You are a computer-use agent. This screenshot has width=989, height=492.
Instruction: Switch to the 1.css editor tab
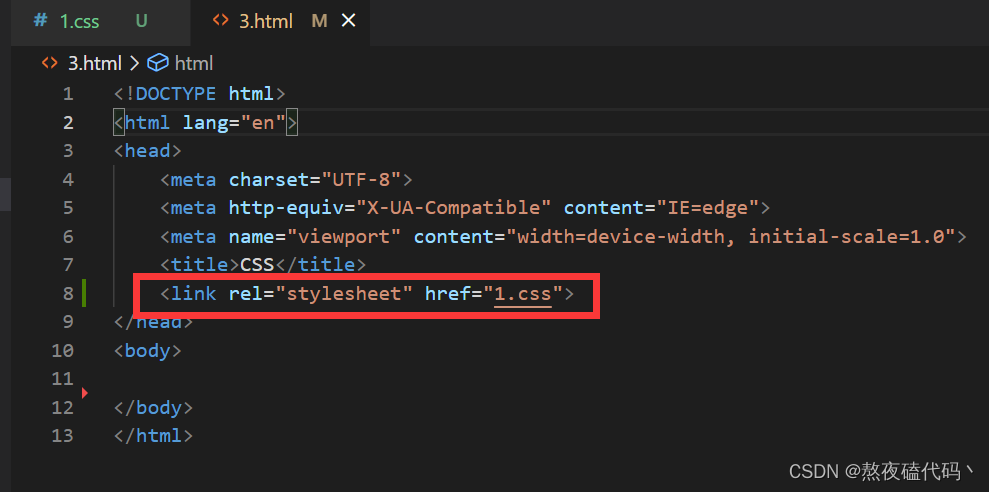(x=101, y=21)
